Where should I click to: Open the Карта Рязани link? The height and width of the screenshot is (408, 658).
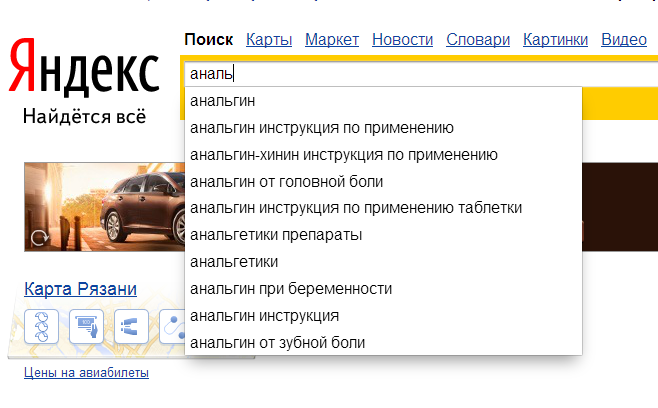[80, 291]
